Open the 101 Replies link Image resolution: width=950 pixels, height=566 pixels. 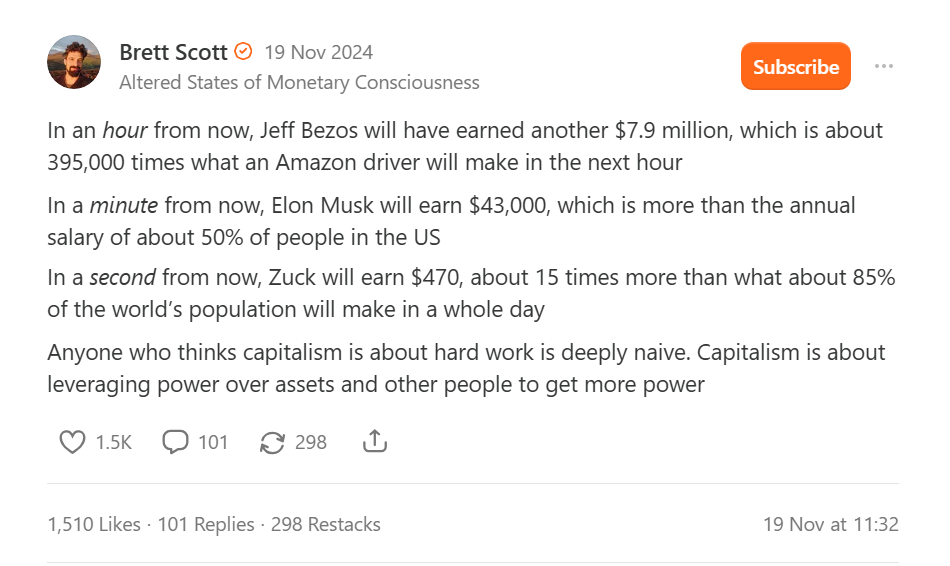tap(206, 524)
